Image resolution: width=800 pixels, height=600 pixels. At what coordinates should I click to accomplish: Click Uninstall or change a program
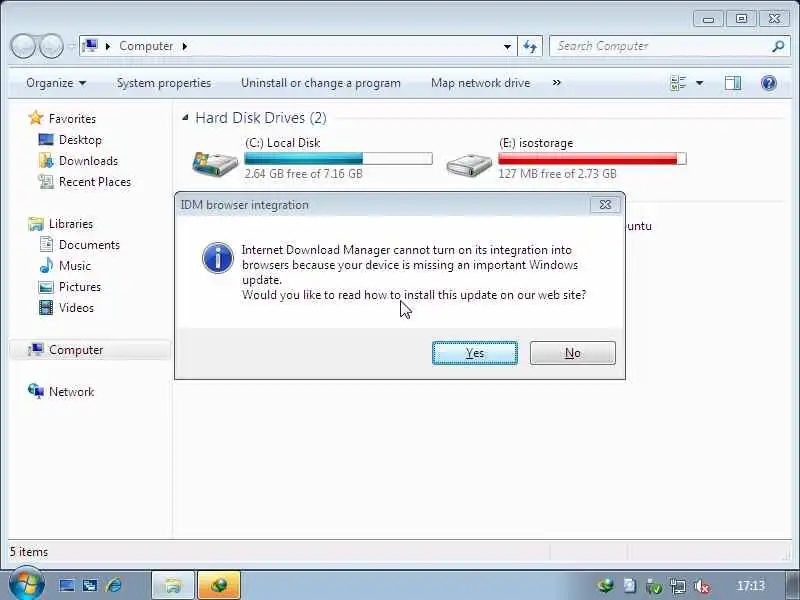click(320, 83)
